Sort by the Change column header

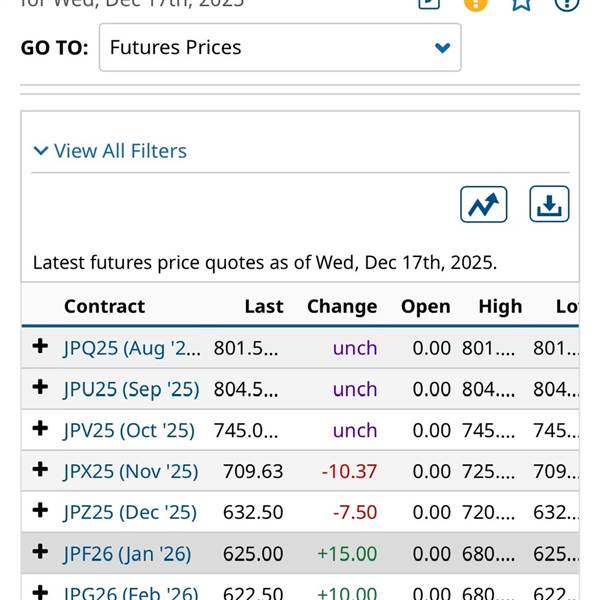[342, 306]
